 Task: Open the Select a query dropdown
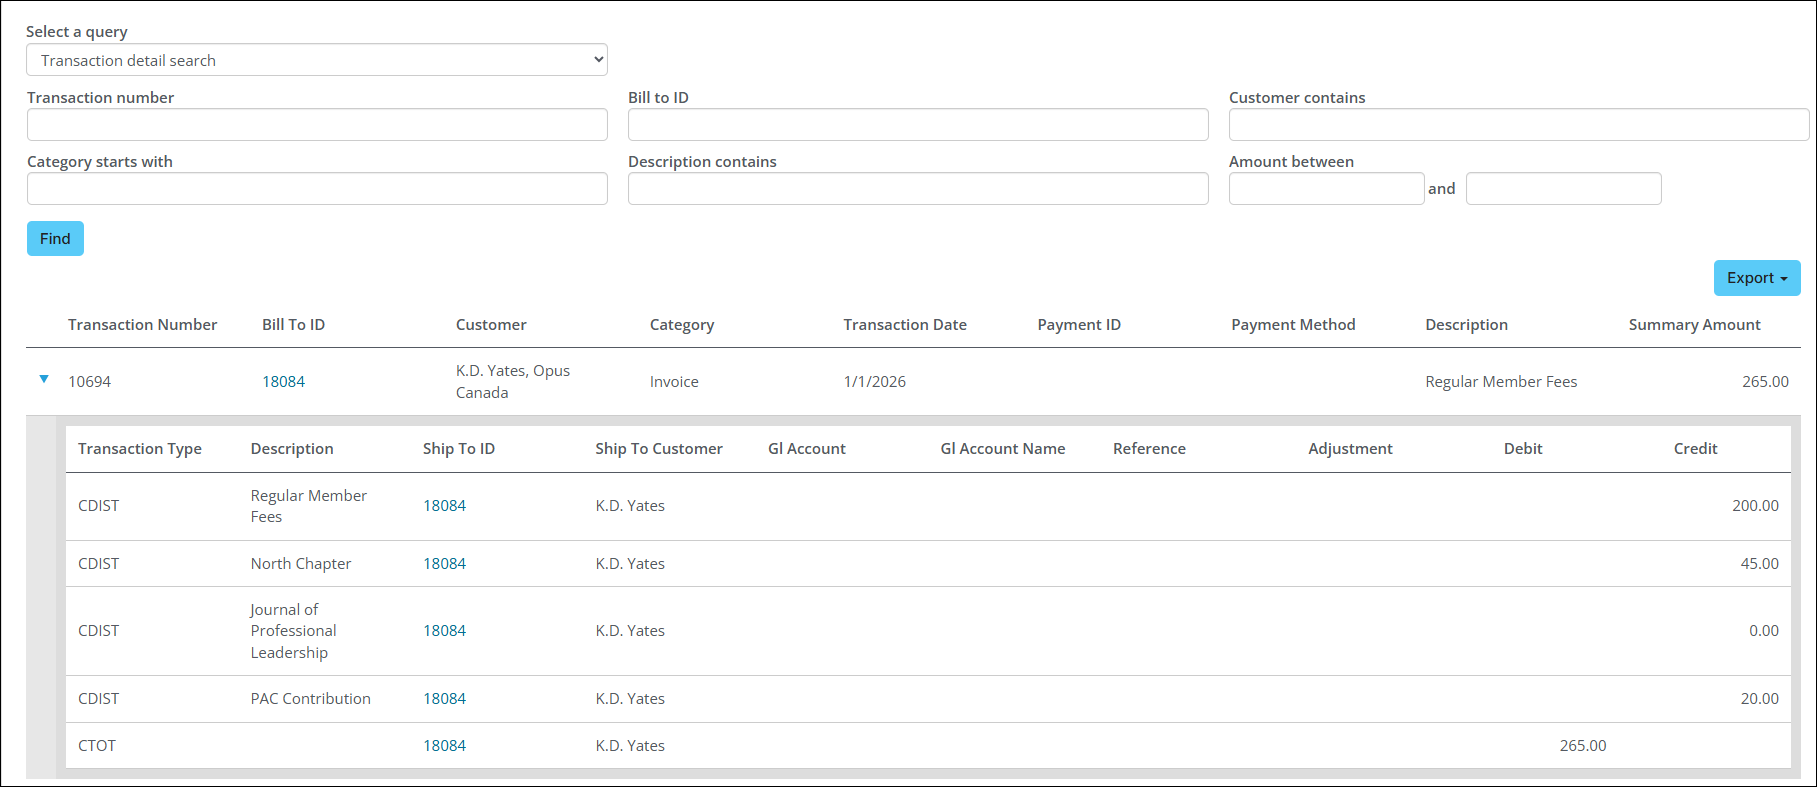[317, 60]
